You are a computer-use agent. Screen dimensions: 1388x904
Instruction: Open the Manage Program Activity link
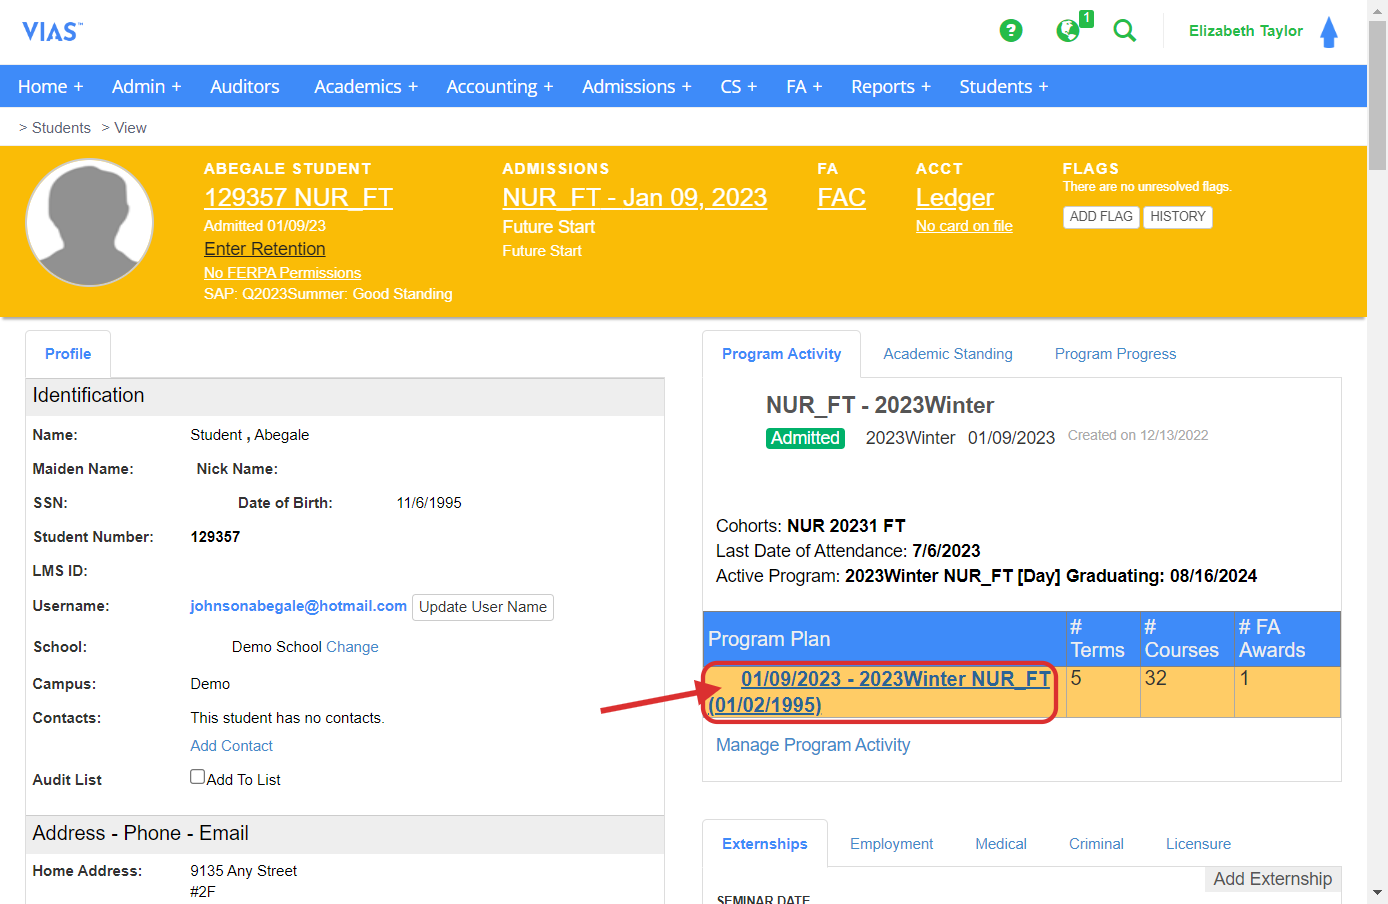point(813,745)
